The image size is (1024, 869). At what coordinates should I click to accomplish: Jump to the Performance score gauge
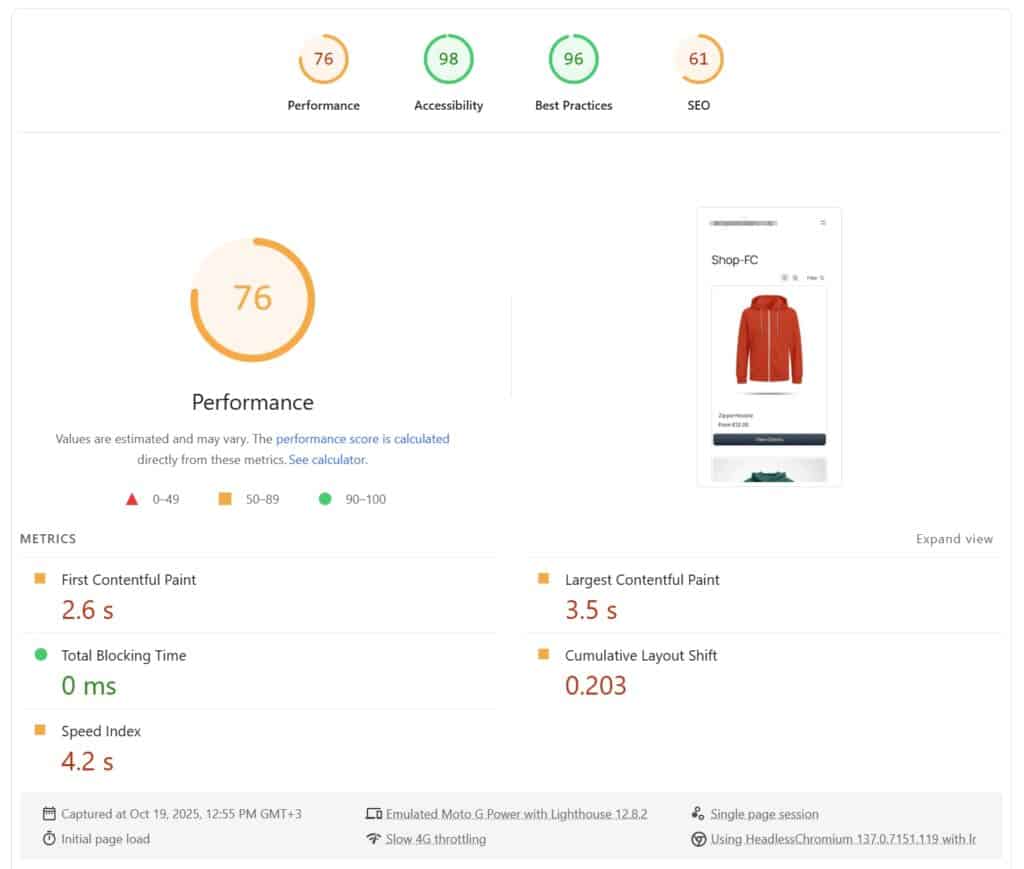pyautogui.click(x=323, y=60)
